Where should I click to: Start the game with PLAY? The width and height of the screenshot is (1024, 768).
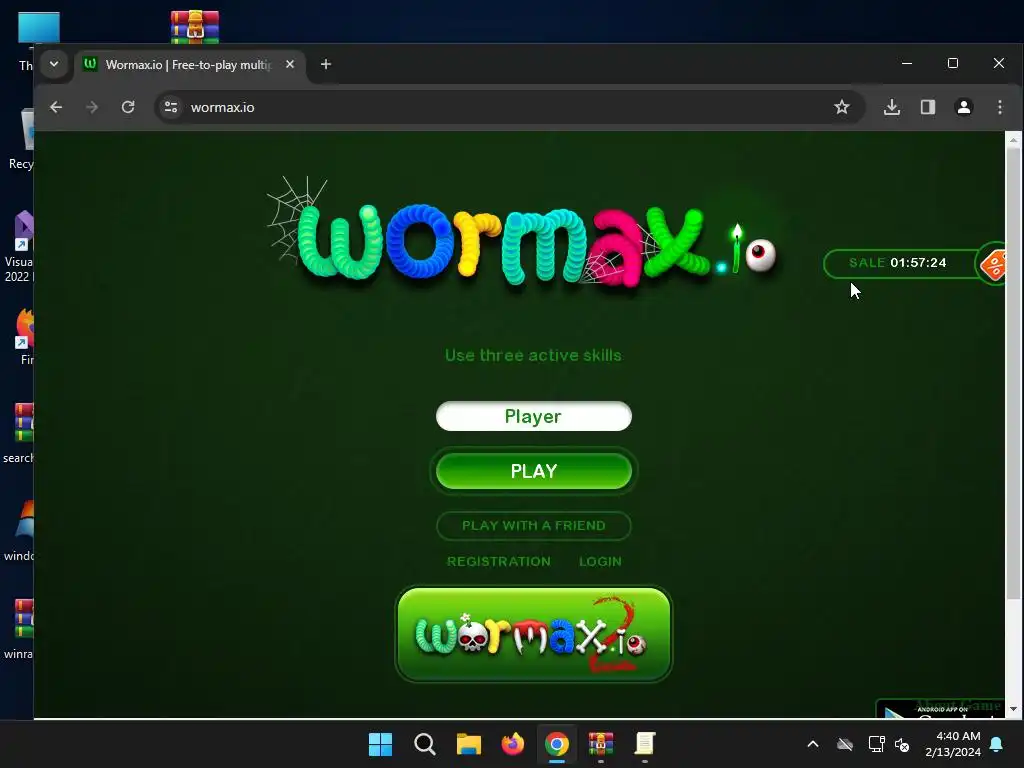(534, 471)
